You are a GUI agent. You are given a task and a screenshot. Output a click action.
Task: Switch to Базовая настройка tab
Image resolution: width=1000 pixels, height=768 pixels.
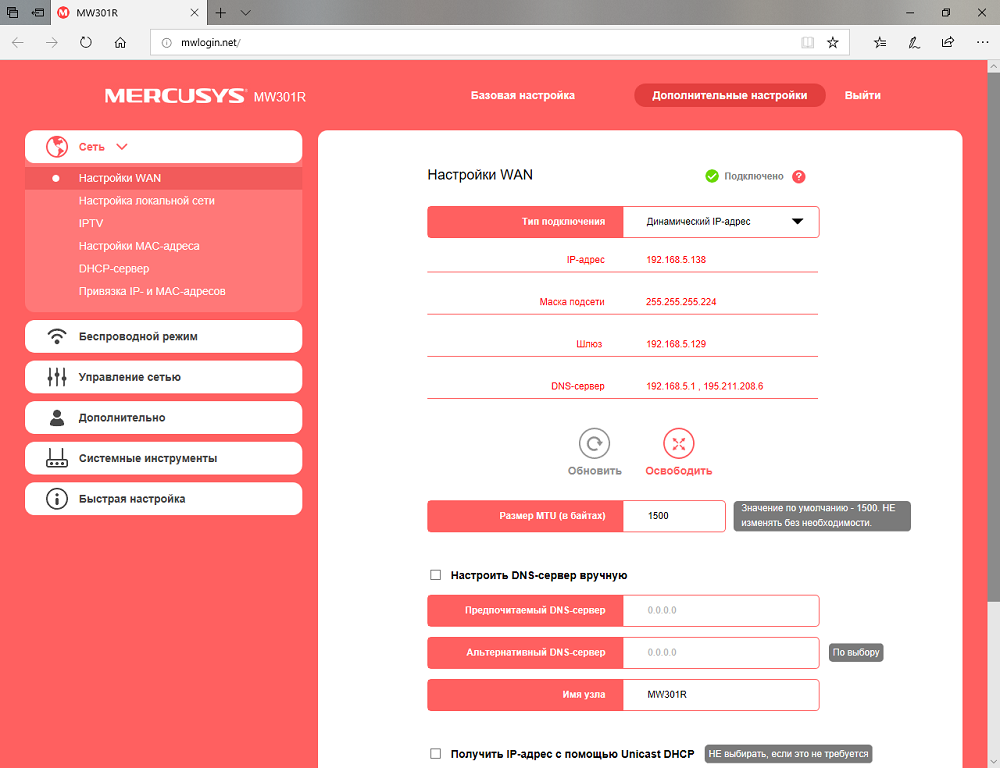(523, 95)
